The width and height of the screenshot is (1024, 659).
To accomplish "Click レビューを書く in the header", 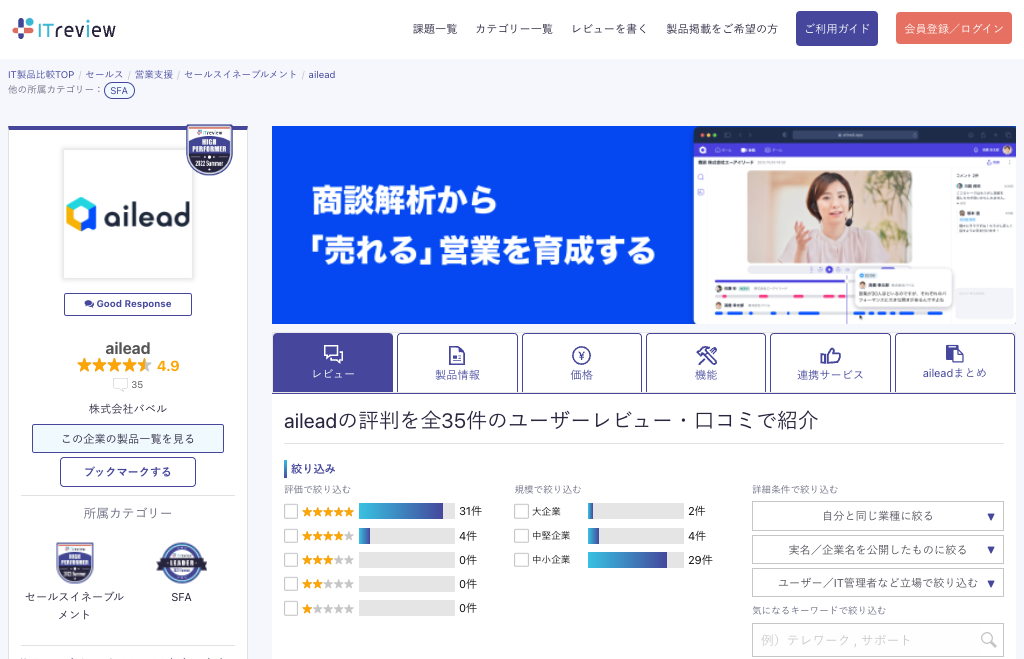I will [609, 29].
